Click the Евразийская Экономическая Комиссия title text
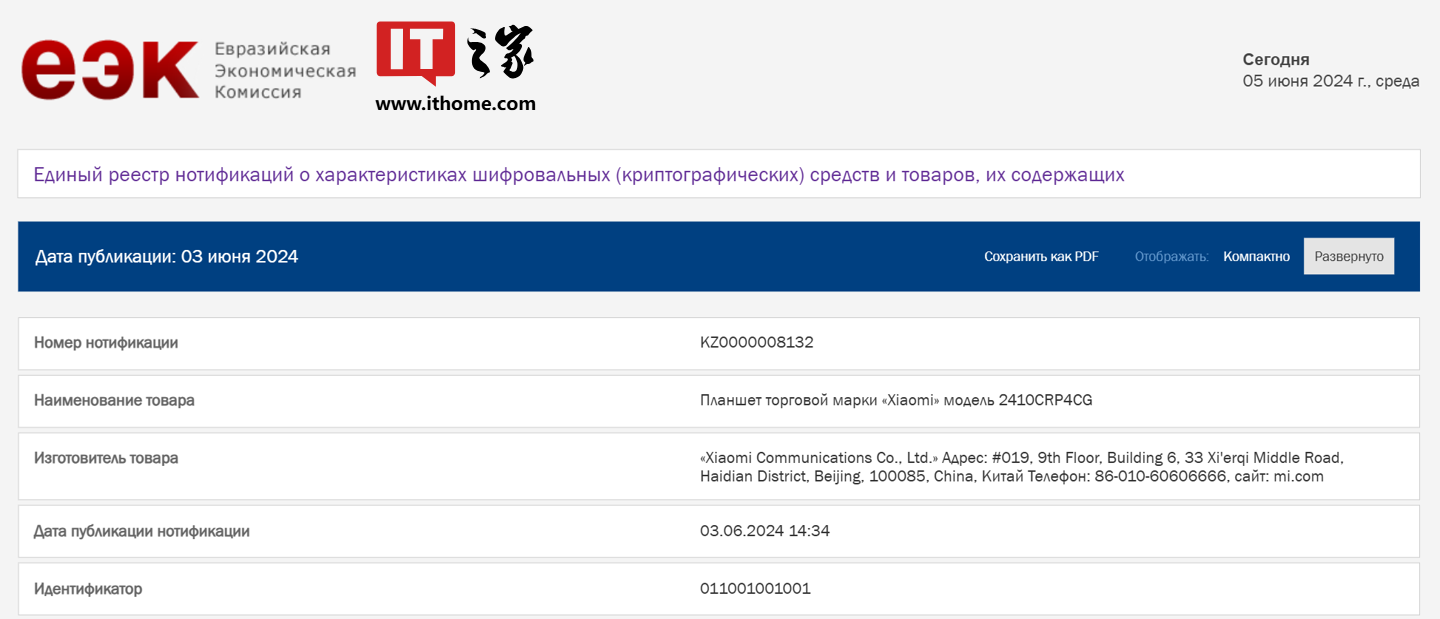The height and width of the screenshot is (619, 1440). click(285, 70)
